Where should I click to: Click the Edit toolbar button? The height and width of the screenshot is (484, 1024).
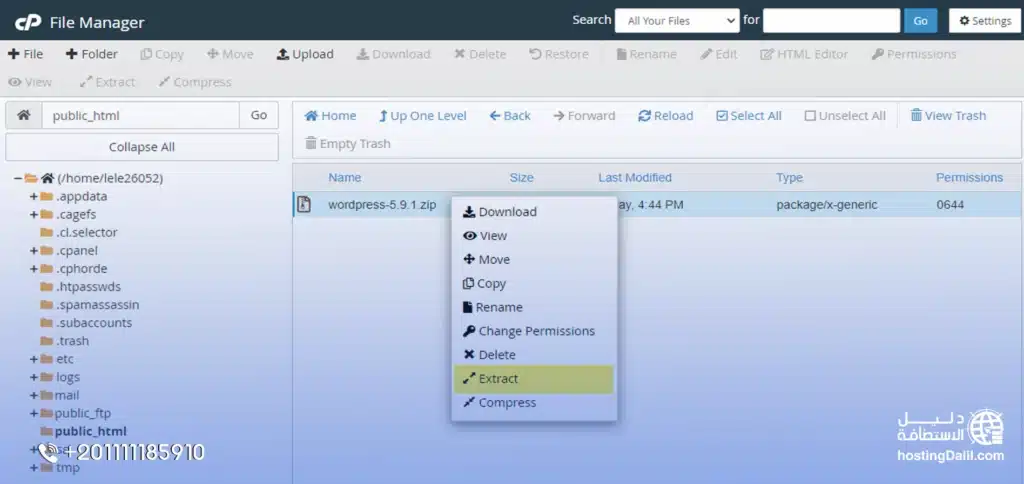click(x=718, y=54)
